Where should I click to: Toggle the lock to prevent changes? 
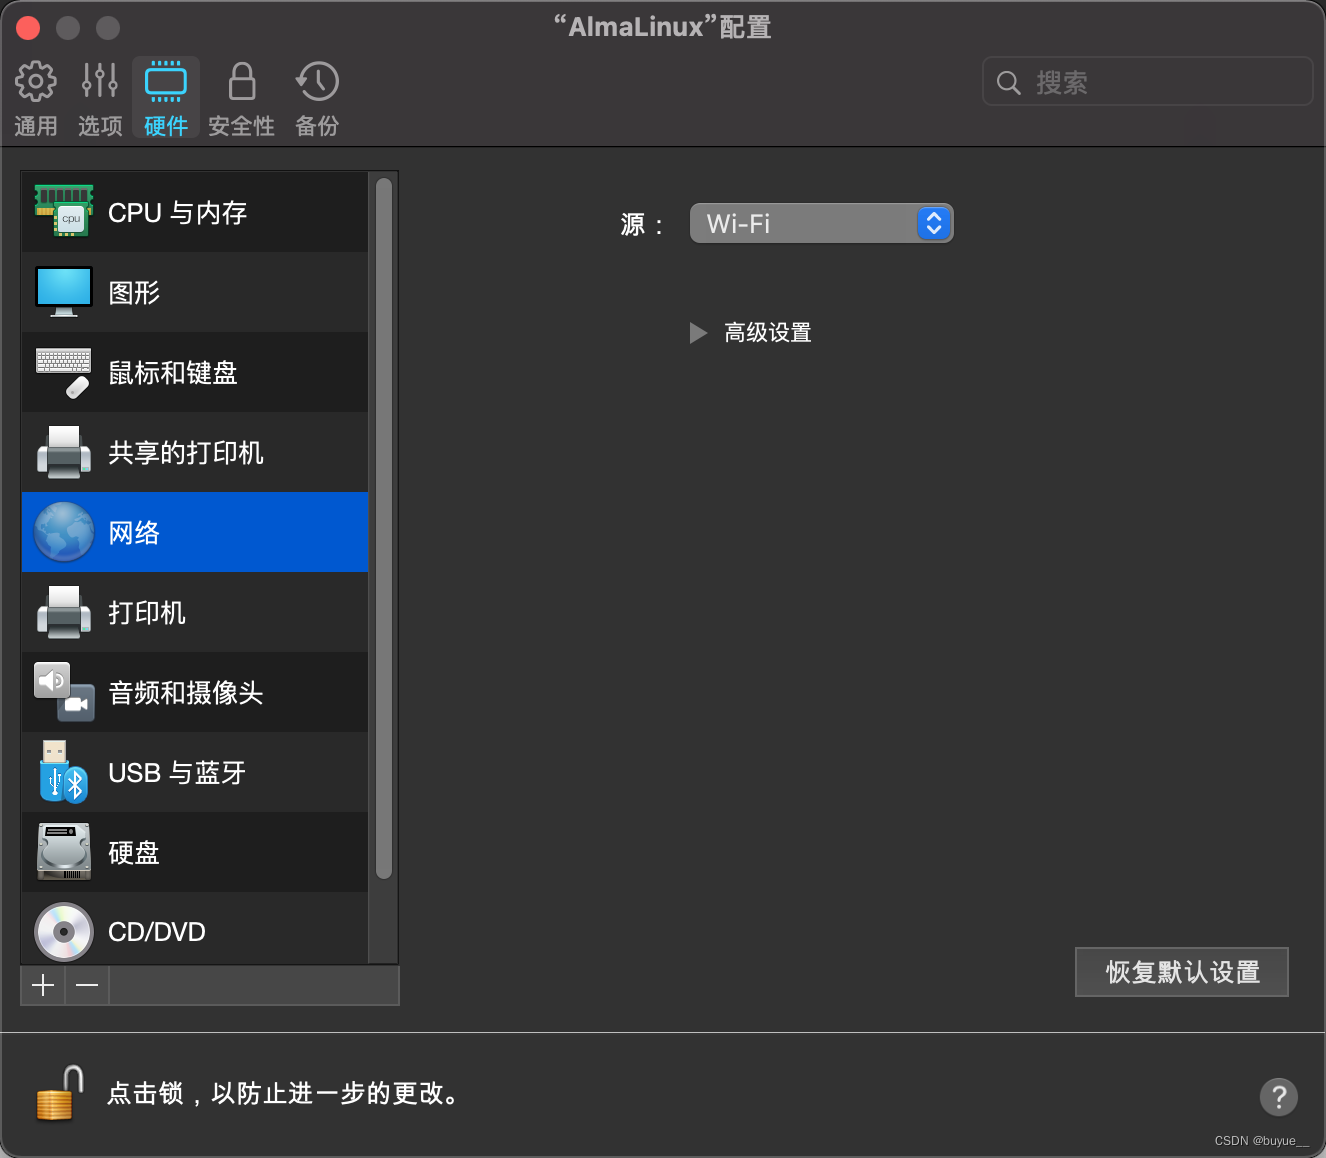click(x=55, y=1093)
